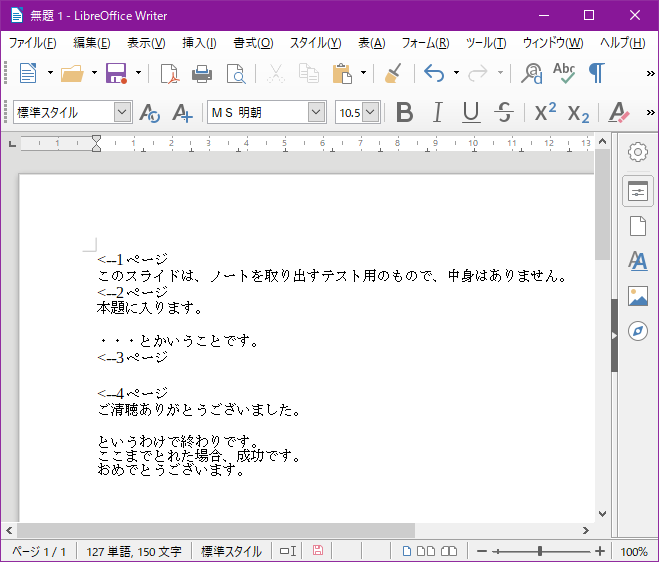
Task: Click the Clone Formatting paintbrush icon
Action: (393, 73)
